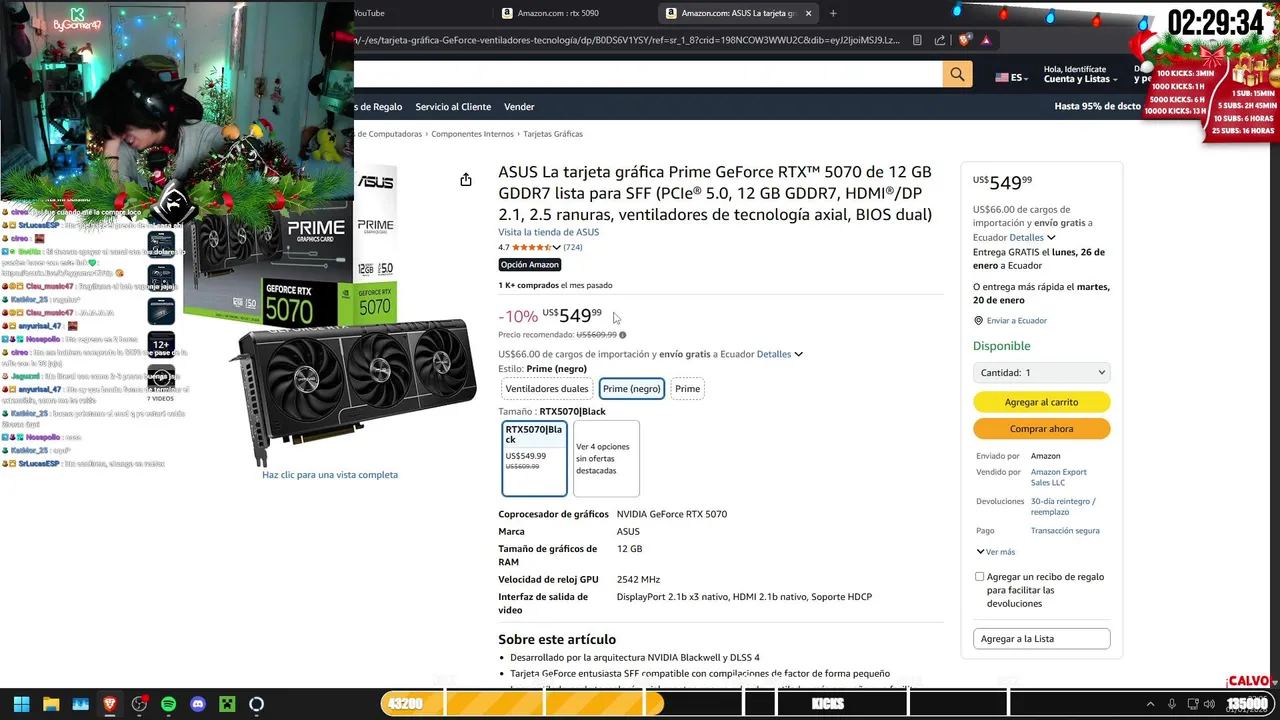1280x720 pixels.
Task: Click the orange Amazon search magnifier button
Action: tap(957, 74)
